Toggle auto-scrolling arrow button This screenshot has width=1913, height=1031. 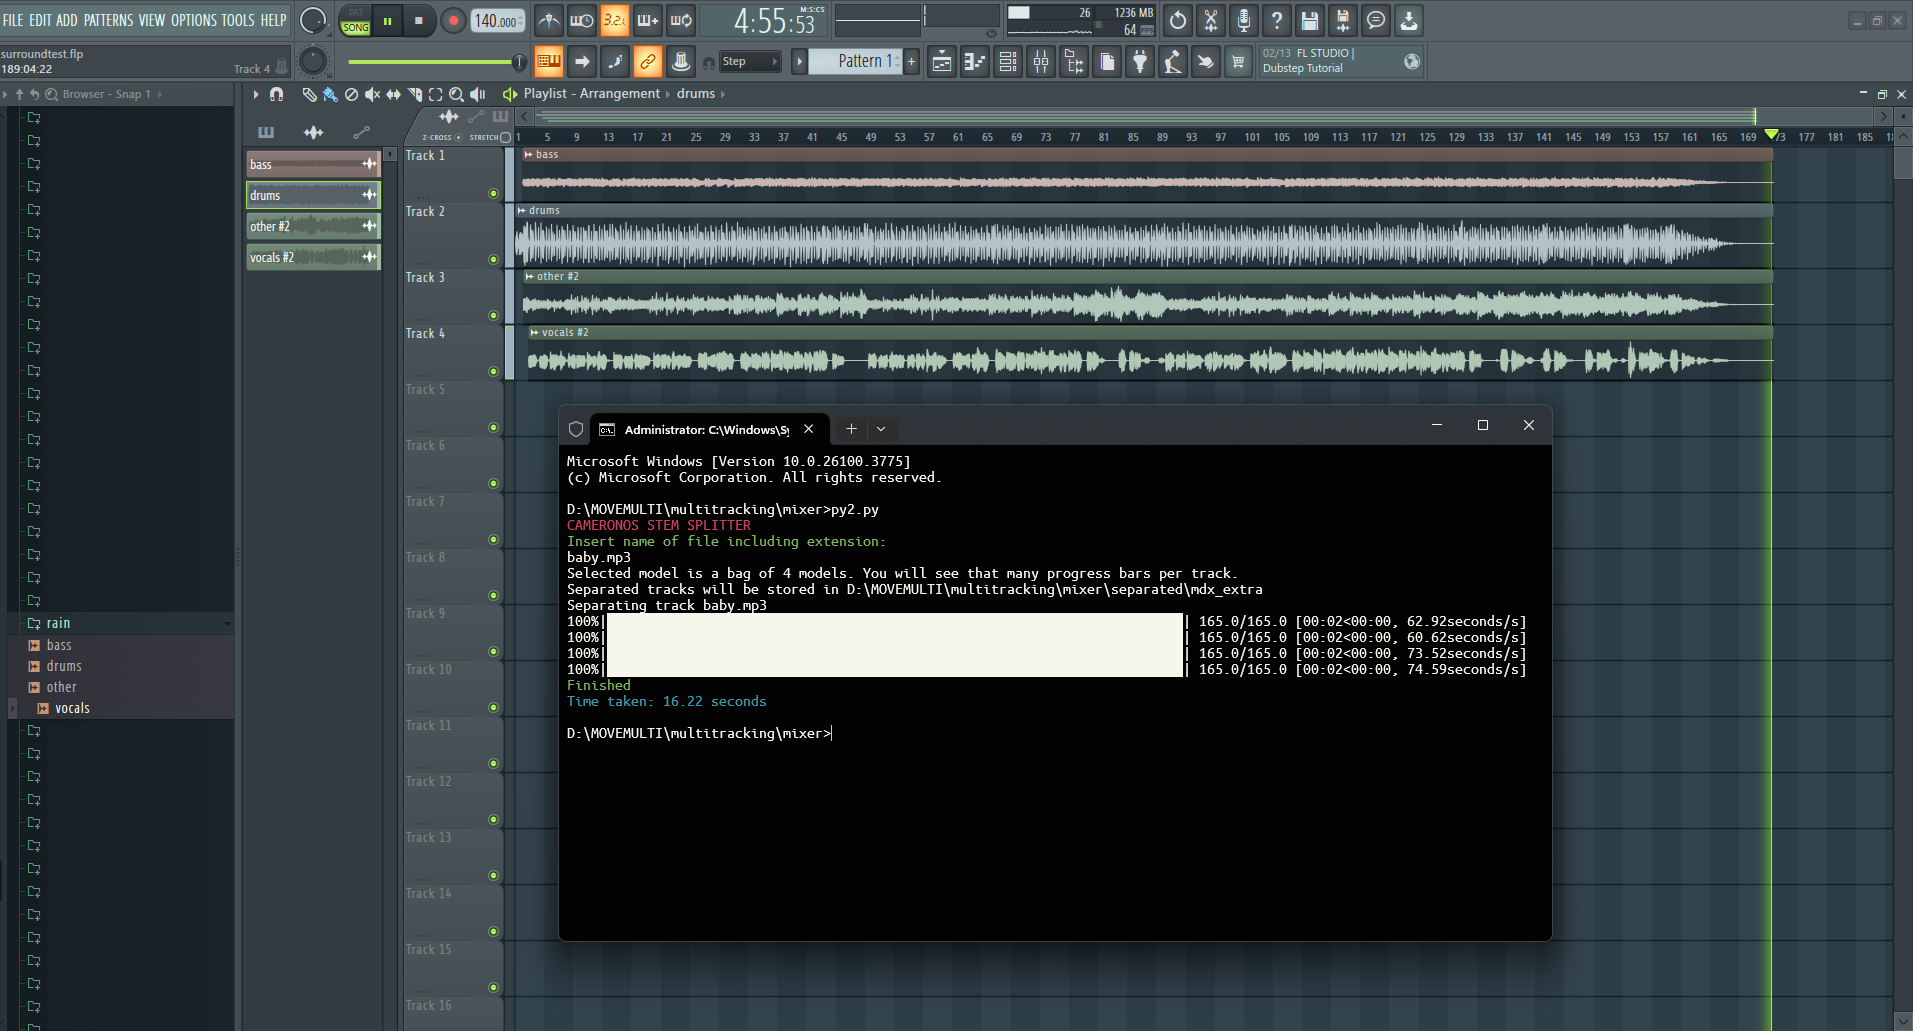582,62
